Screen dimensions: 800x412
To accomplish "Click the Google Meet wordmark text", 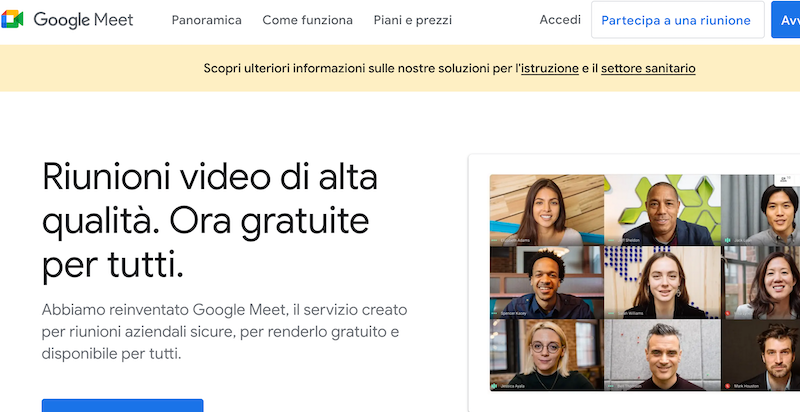I will point(83,20).
